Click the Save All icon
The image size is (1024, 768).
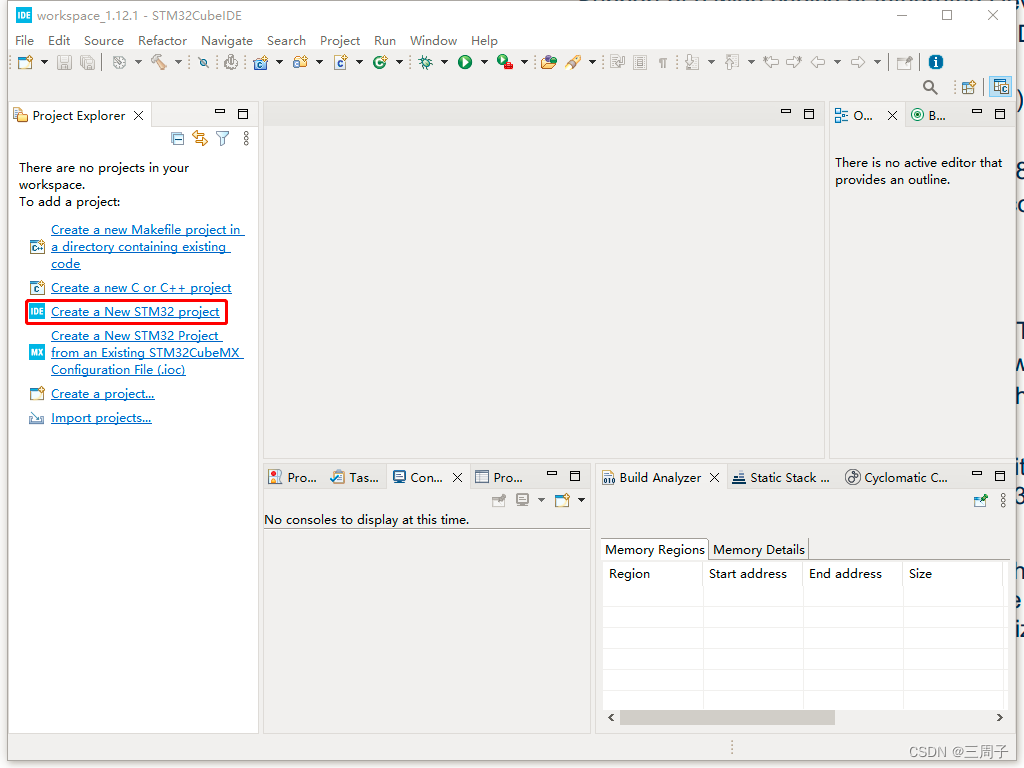[x=87, y=63]
